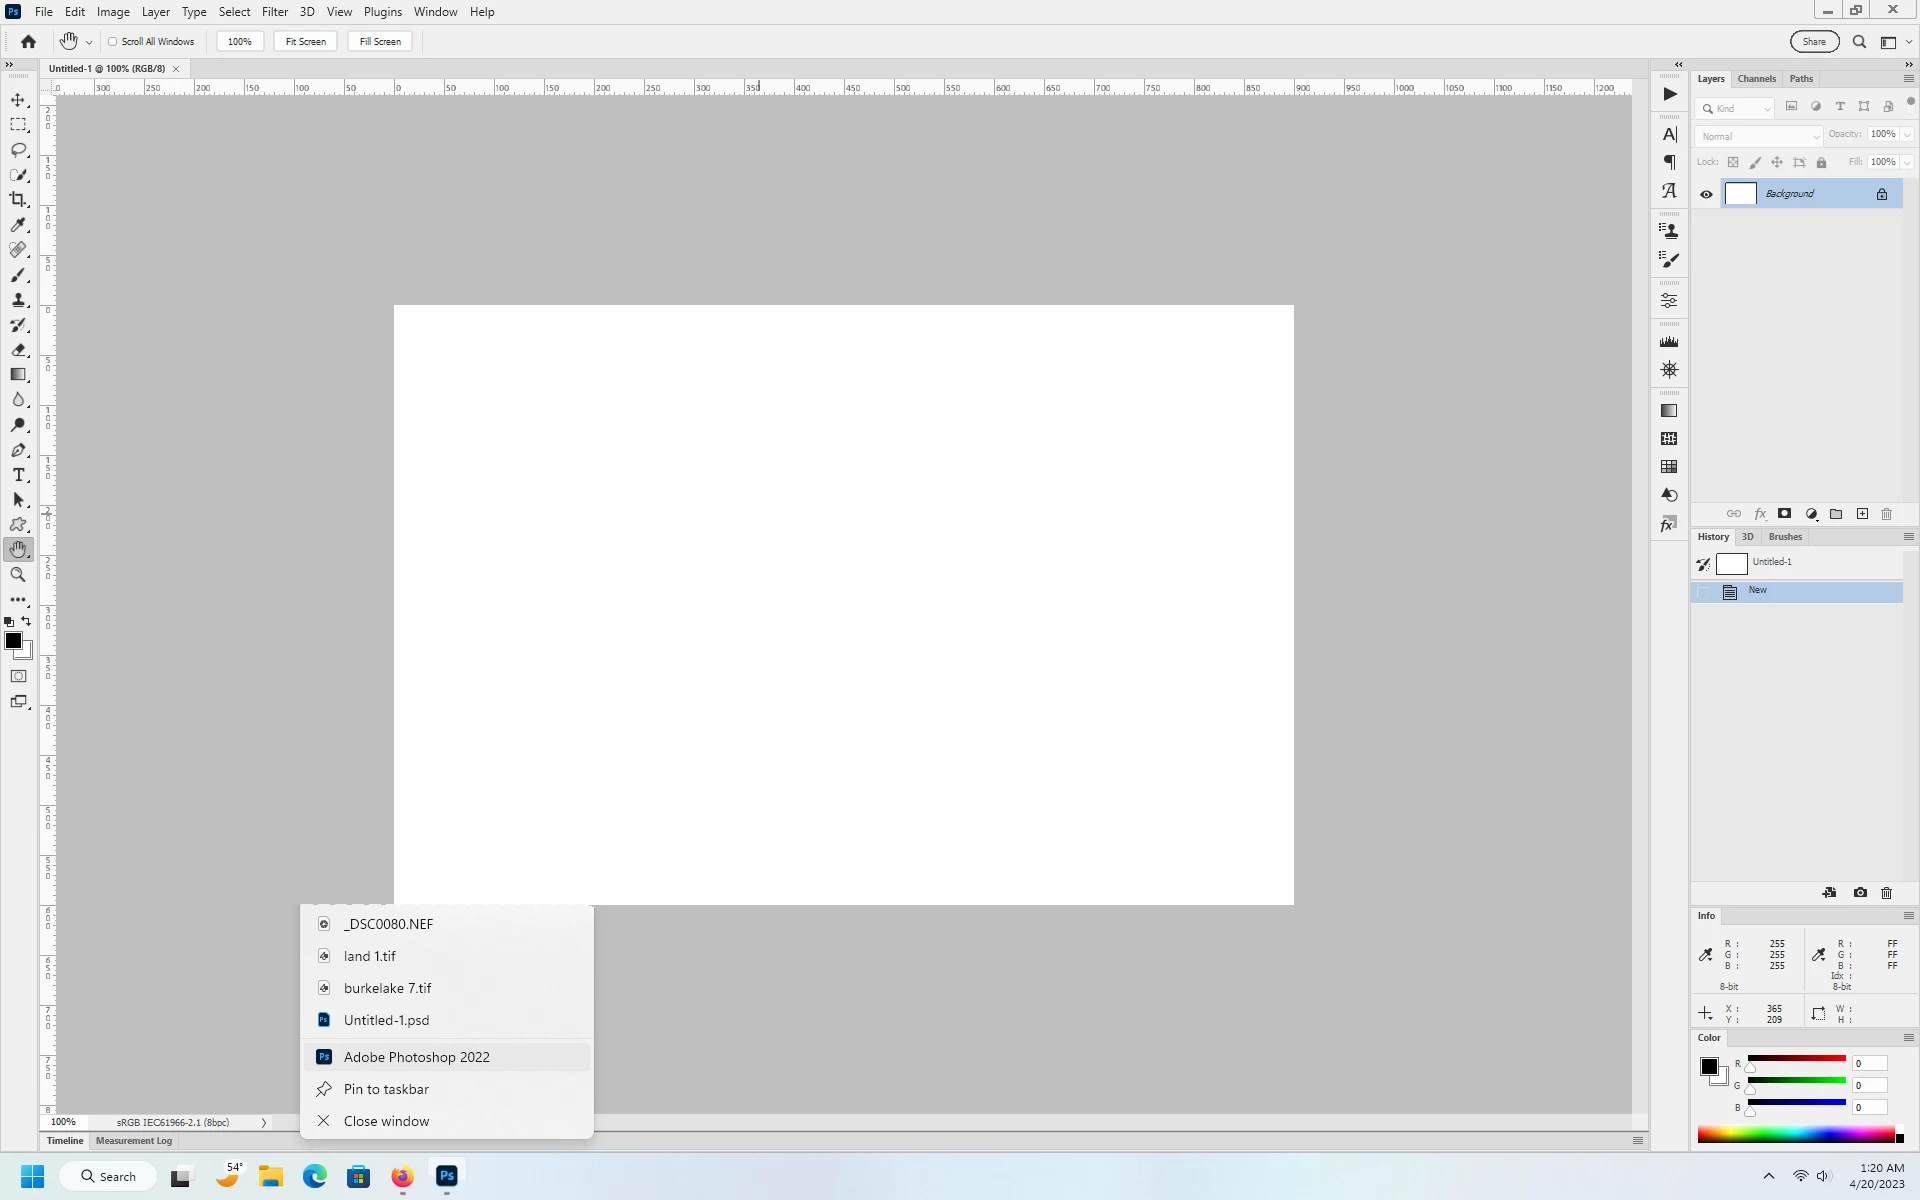Open land 1.tif from jump list
This screenshot has height=1200, width=1920.
click(370, 956)
